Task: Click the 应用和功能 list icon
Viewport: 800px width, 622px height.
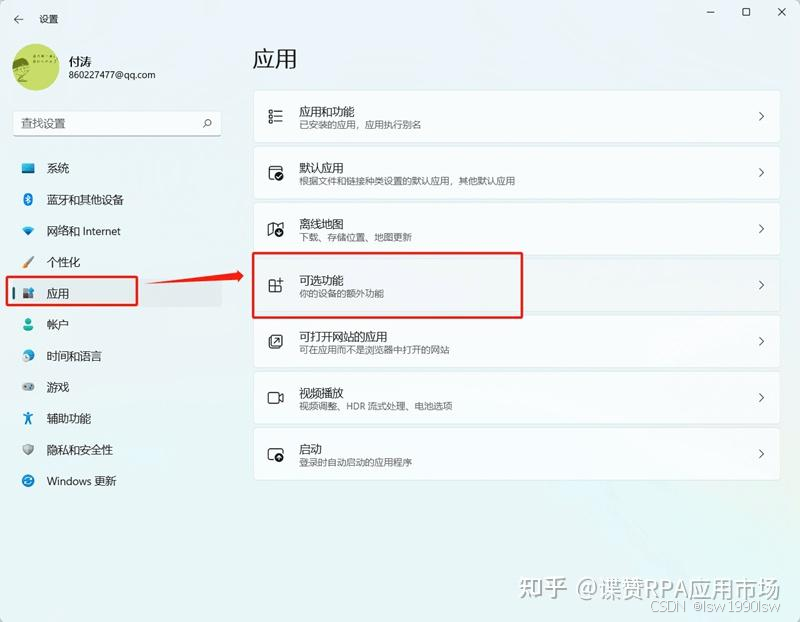Action: 276,116
